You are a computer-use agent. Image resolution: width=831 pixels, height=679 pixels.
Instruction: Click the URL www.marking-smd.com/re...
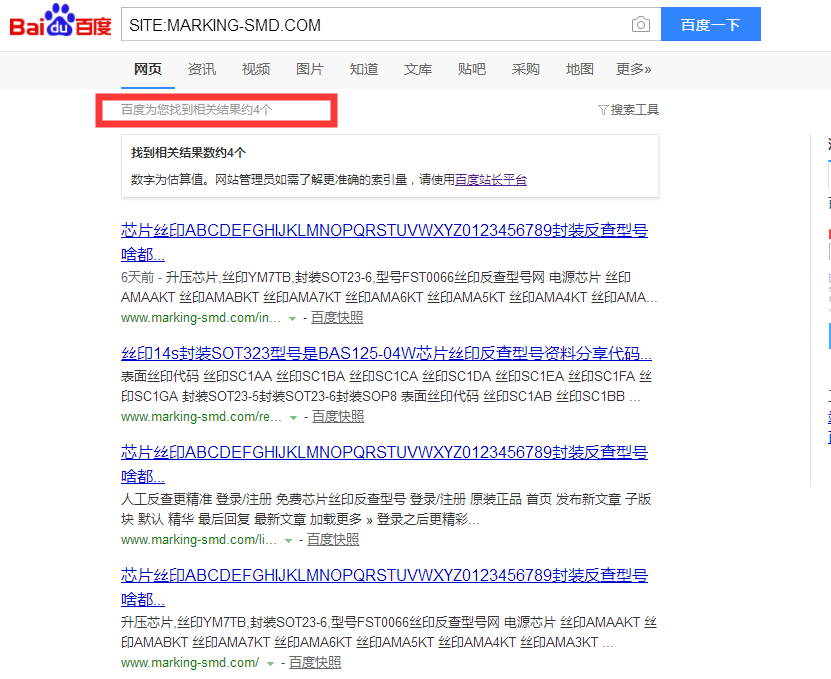point(201,417)
